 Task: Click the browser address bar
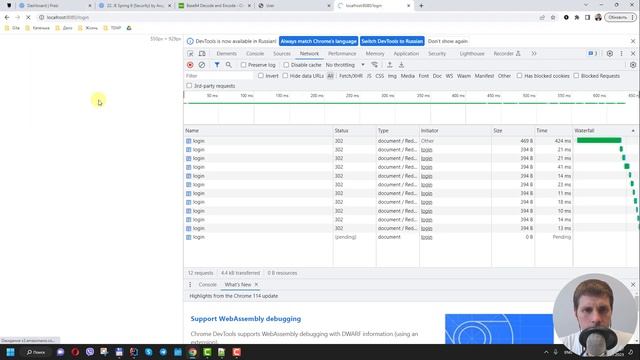pyautogui.click(x=286, y=18)
